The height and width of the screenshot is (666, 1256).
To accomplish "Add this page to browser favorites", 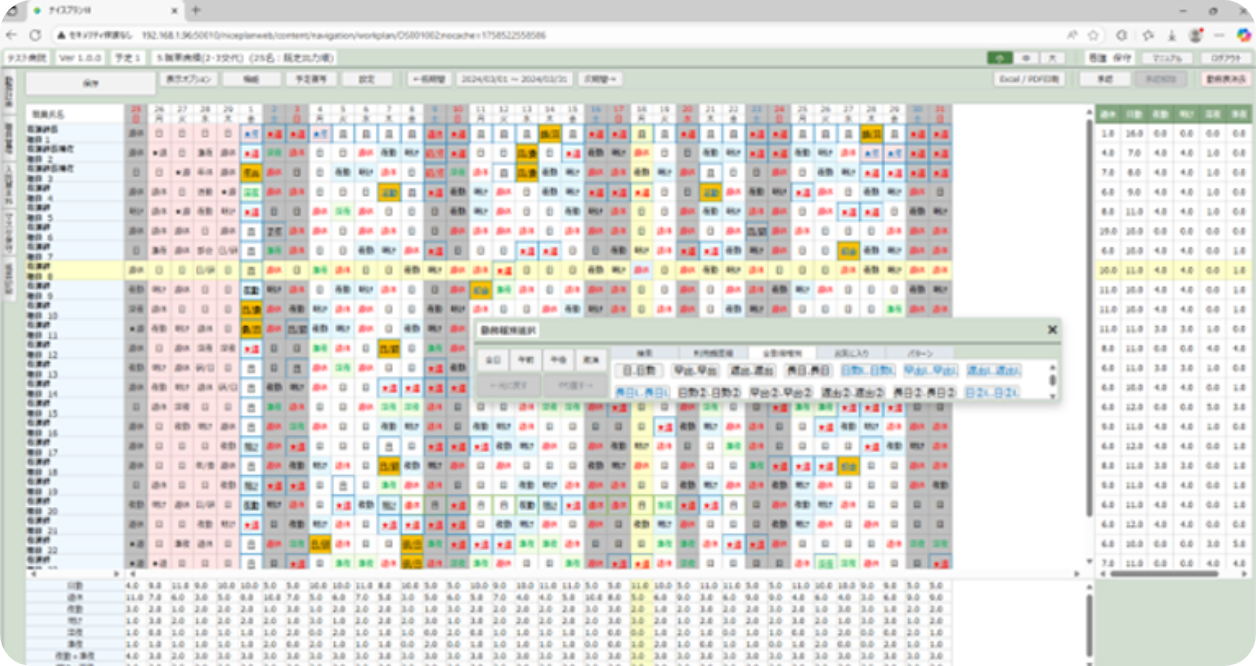I will click(x=1095, y=34).
